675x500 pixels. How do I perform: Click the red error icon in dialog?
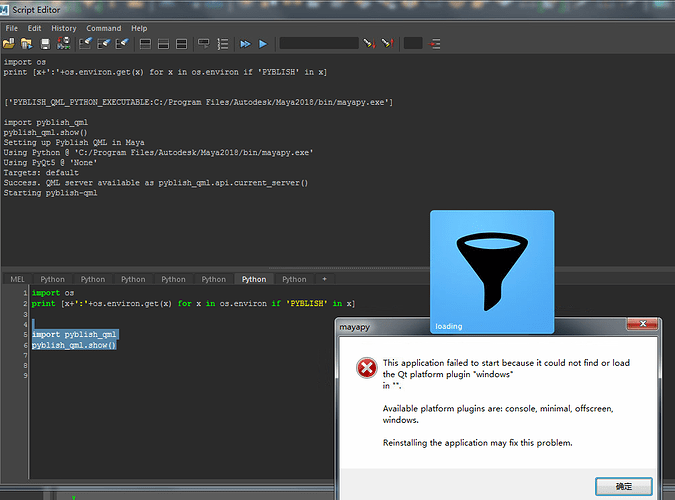(x=366, y=368)
